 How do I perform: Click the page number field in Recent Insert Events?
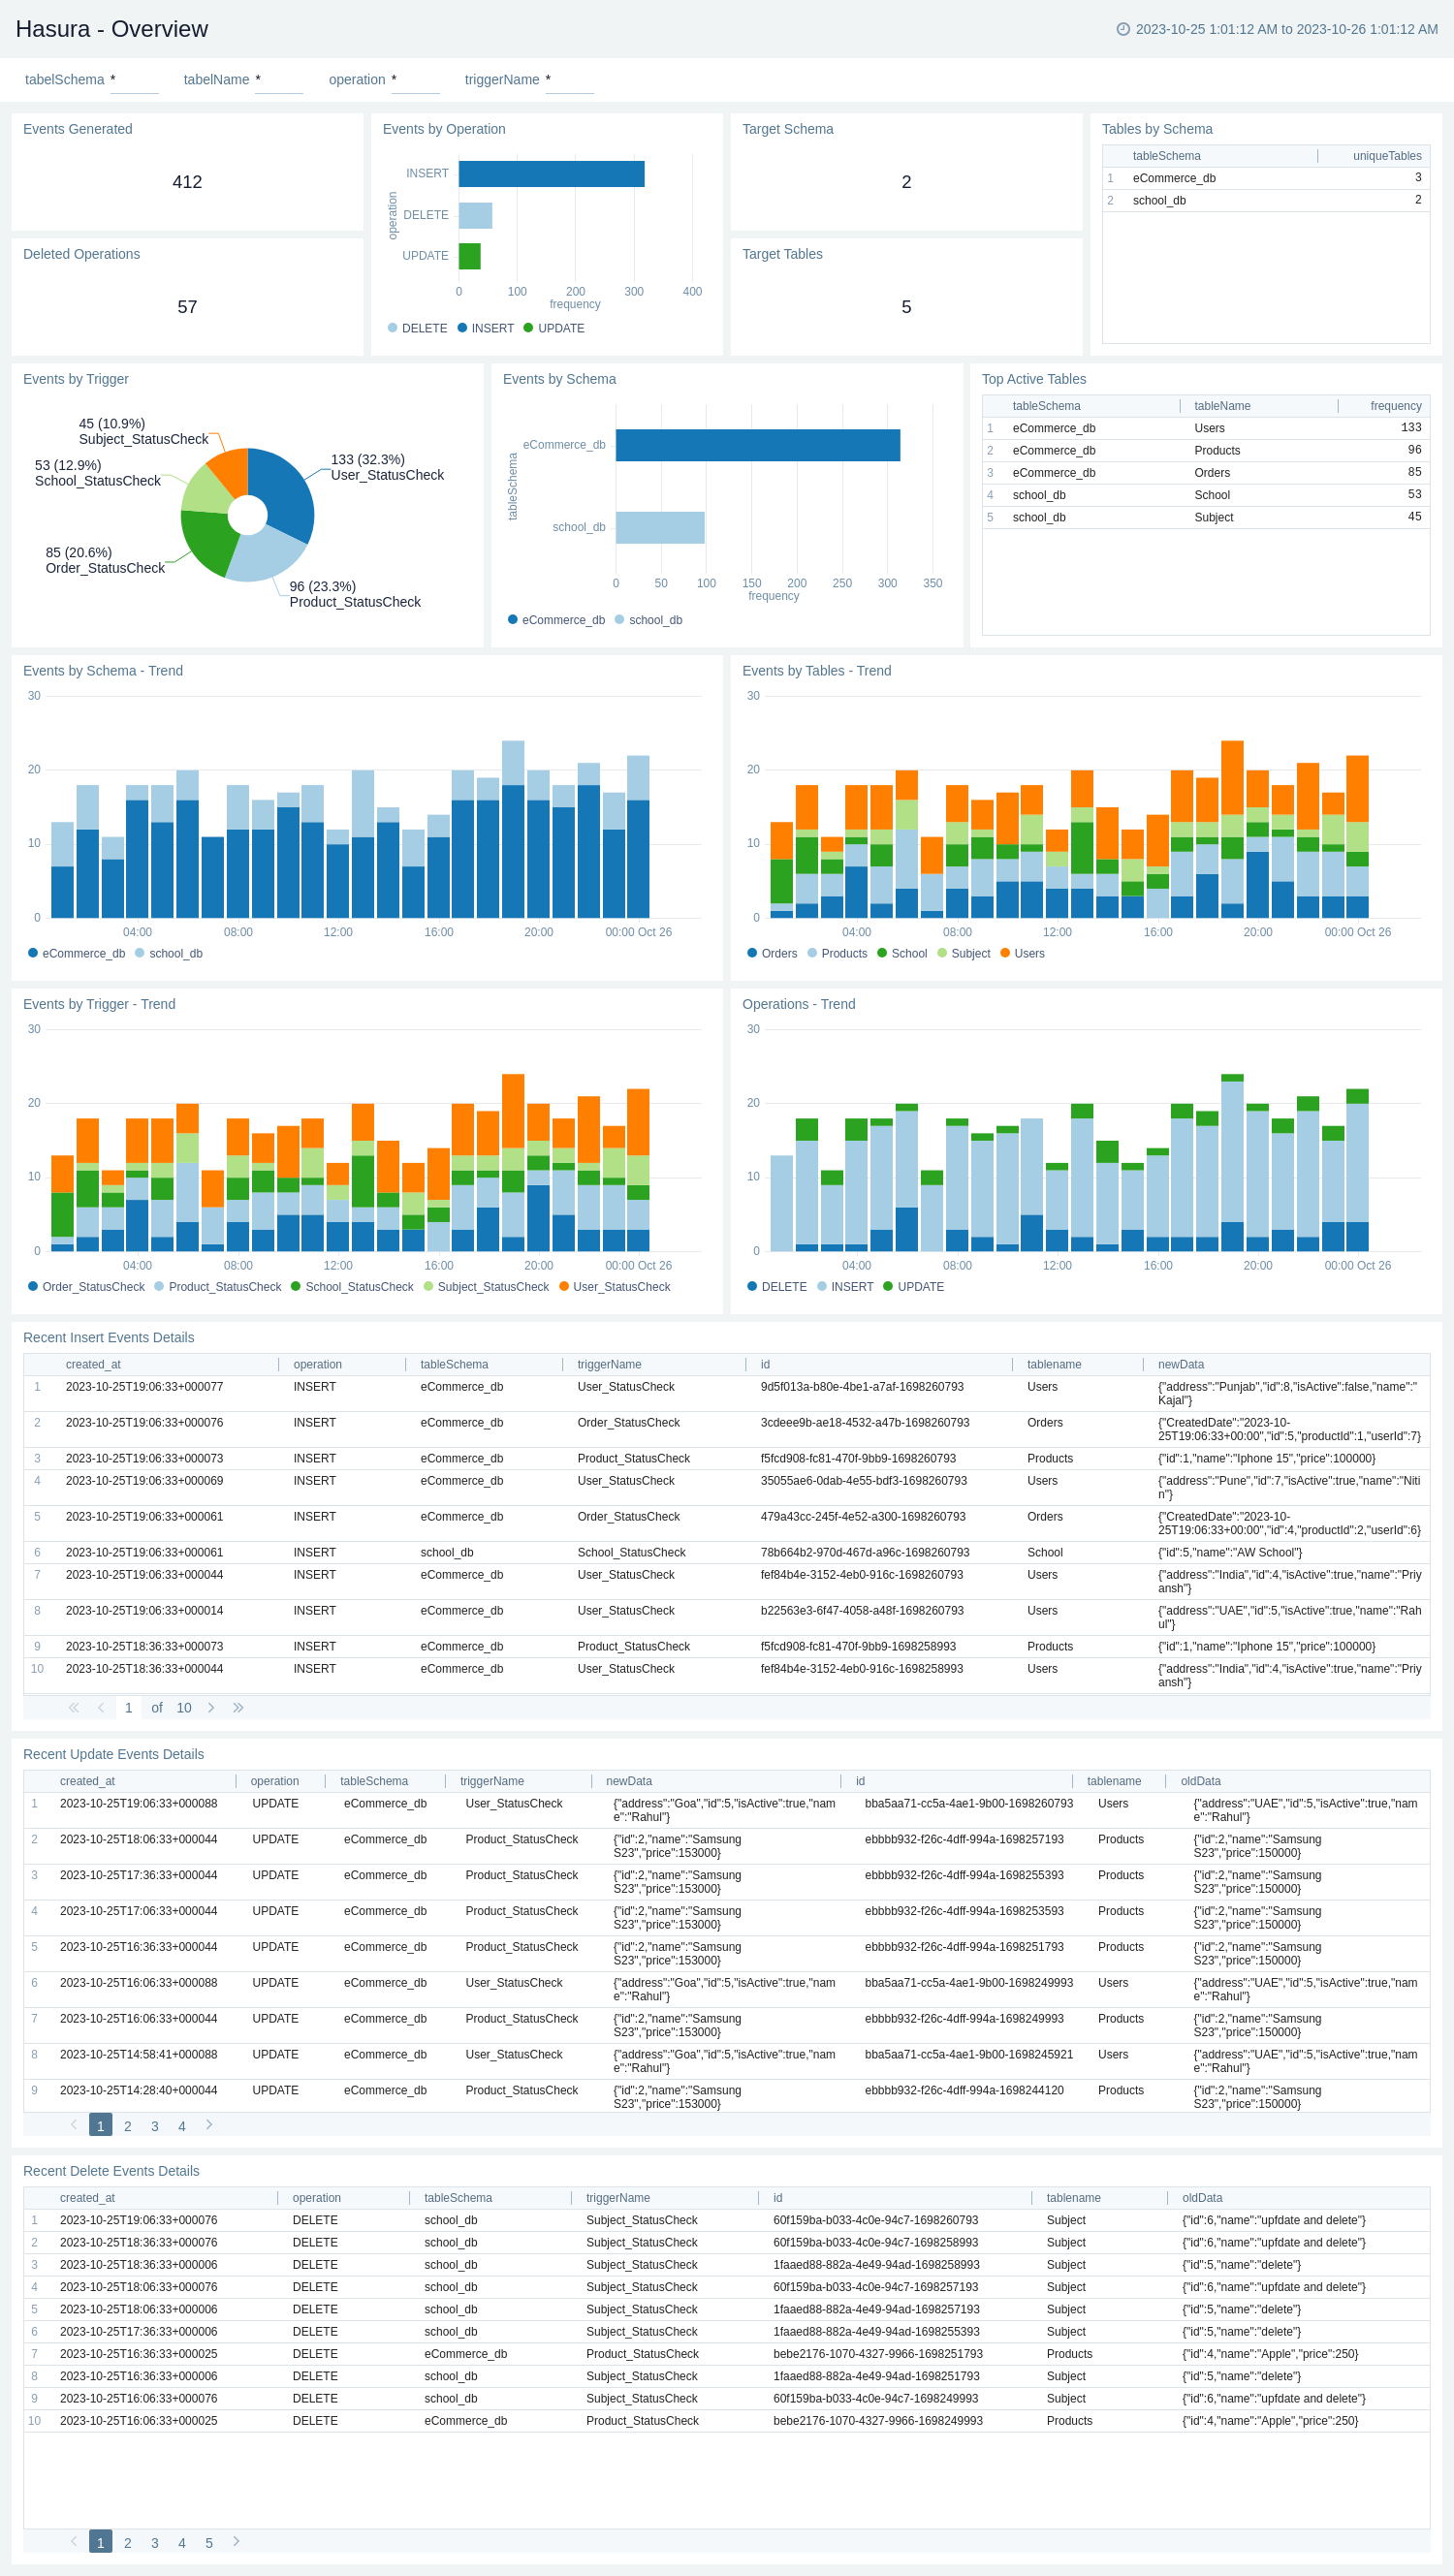click(129, 1708)
